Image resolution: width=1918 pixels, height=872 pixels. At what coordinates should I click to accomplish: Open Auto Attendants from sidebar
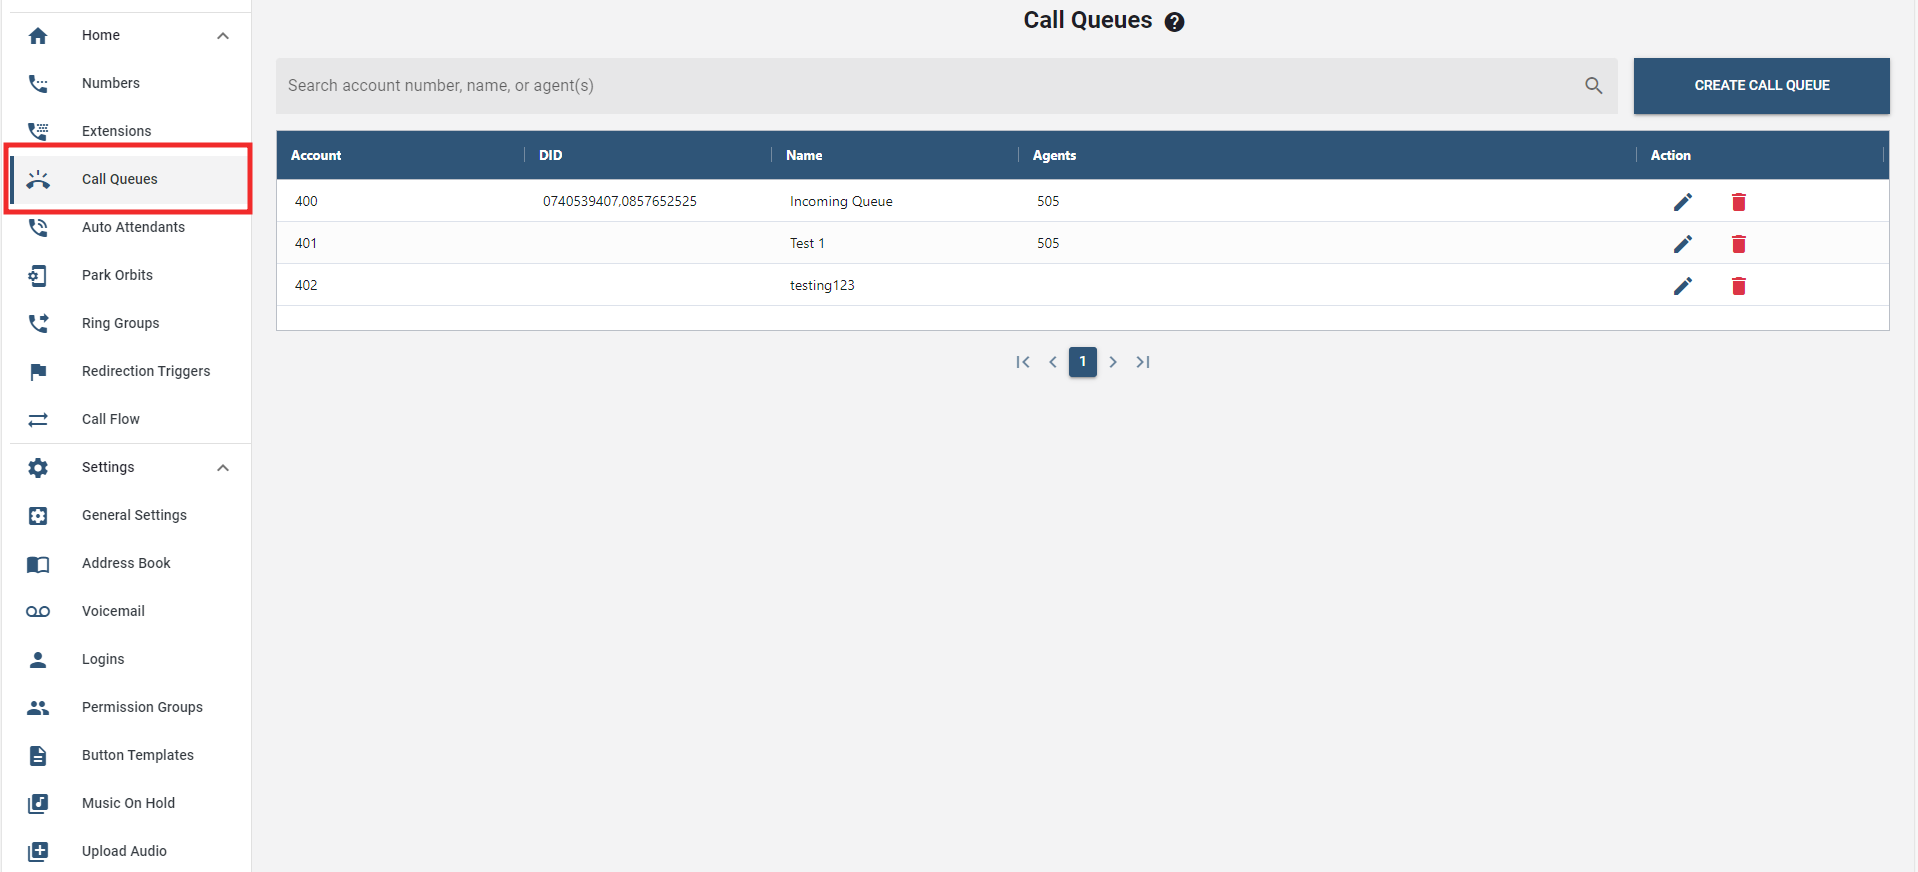(x=133, y=227)
